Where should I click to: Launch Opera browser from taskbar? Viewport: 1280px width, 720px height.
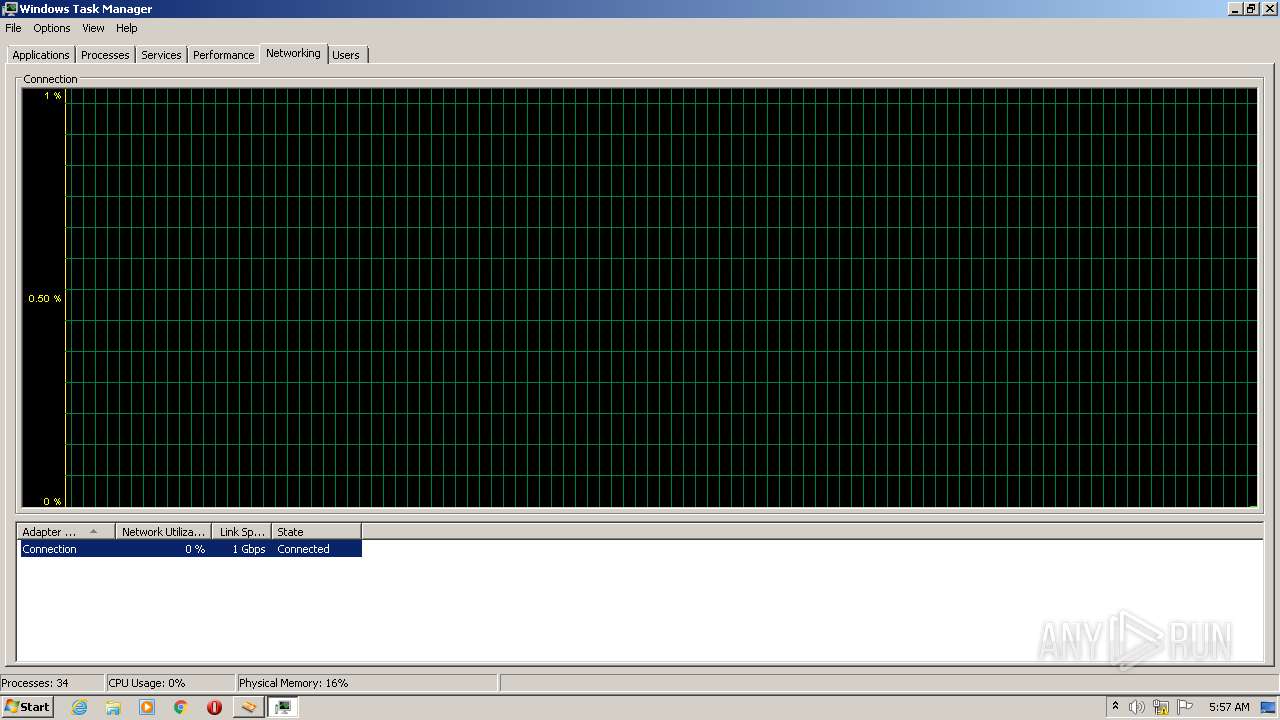[214, 707]
